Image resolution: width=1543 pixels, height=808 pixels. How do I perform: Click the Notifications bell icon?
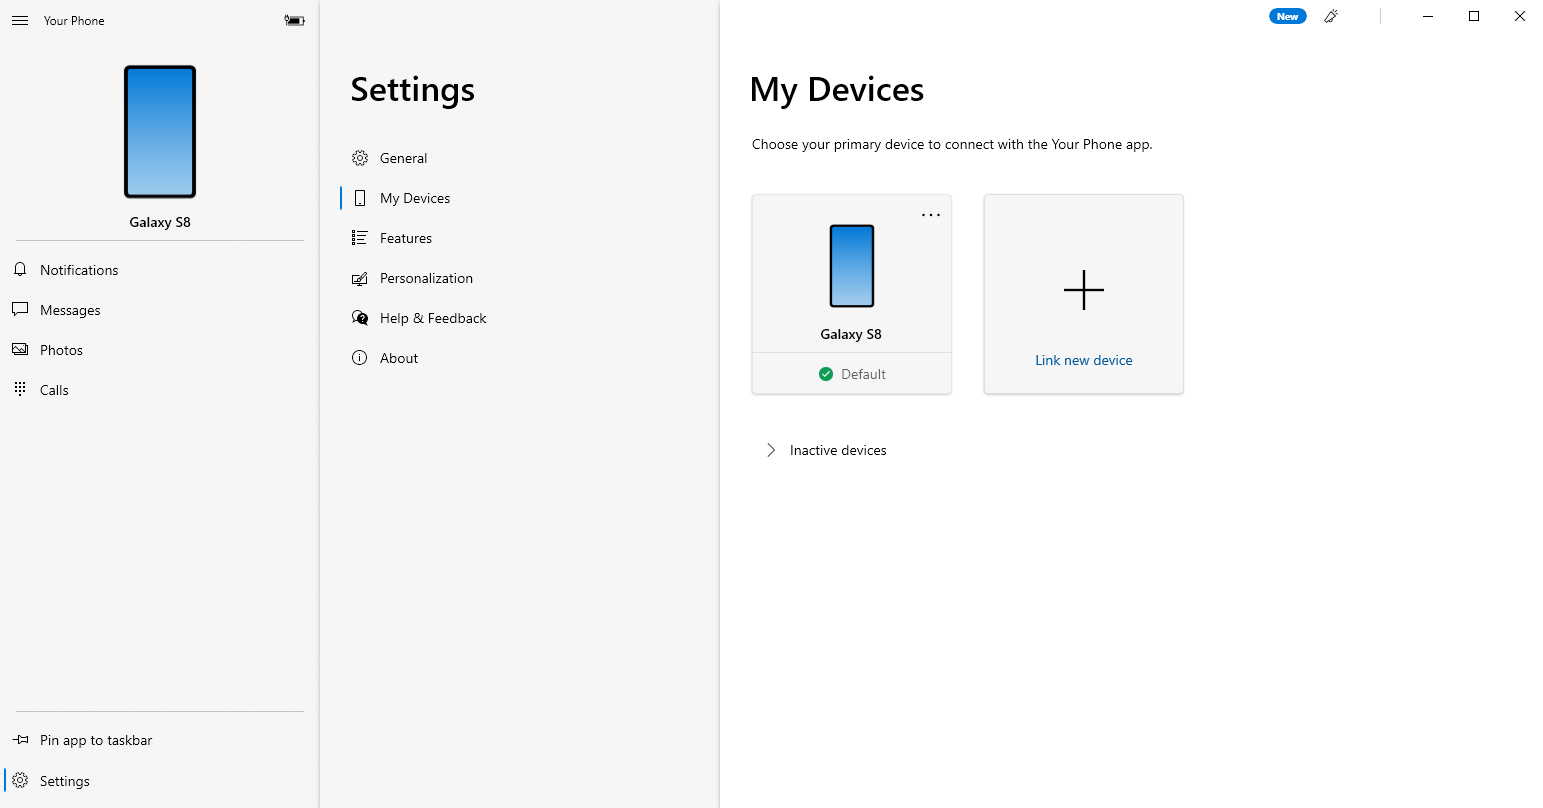point(20,270)
